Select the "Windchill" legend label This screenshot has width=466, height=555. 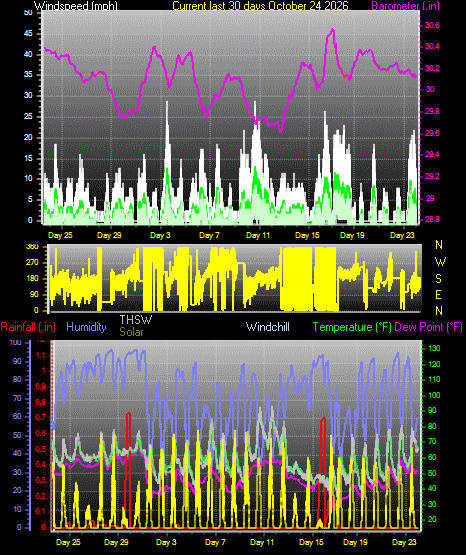(x=267, y=327)
